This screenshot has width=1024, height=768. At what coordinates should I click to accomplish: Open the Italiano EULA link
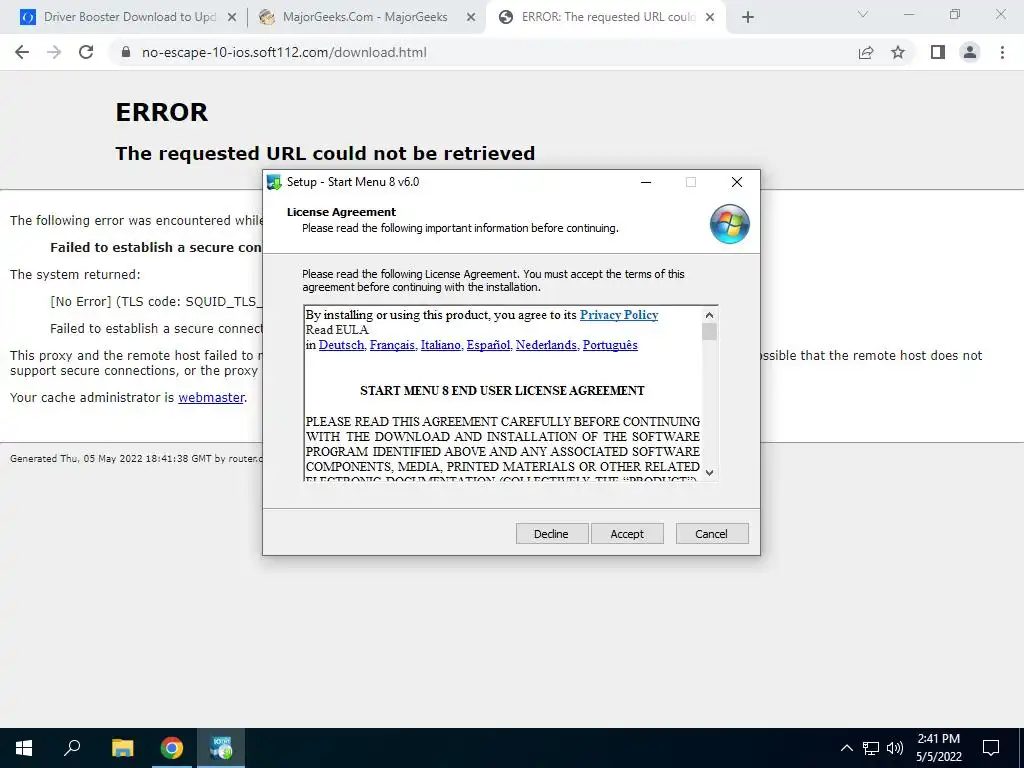point(441,345)
